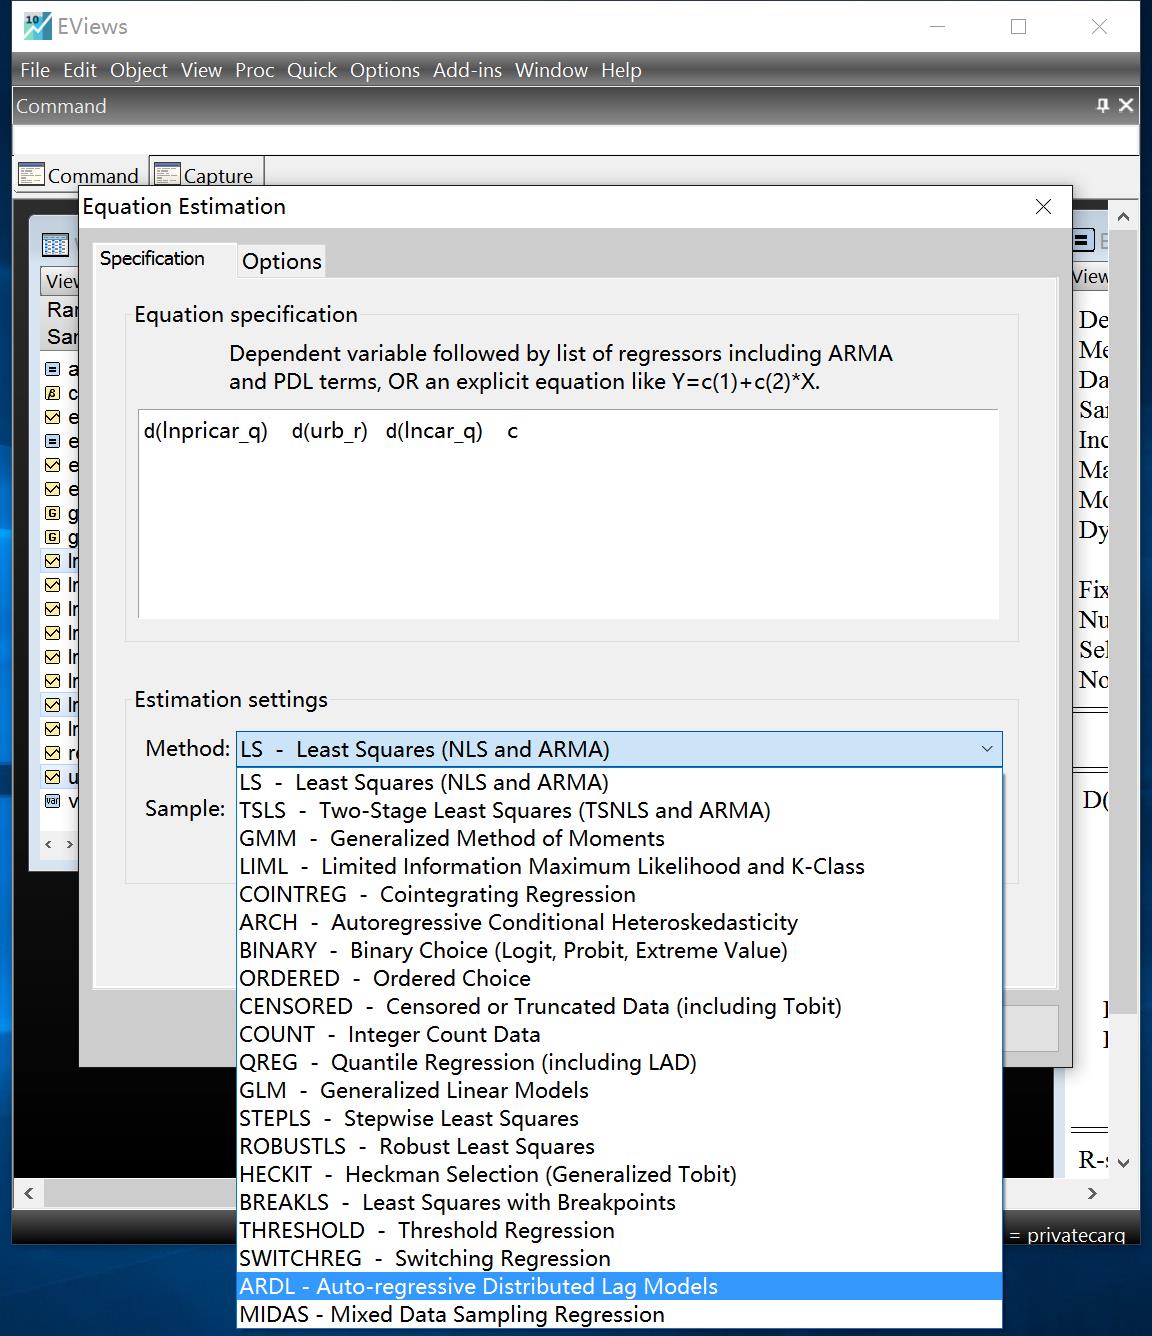
Task: Choose GLM Generalized Linear Models
Action: (619, 1090)
